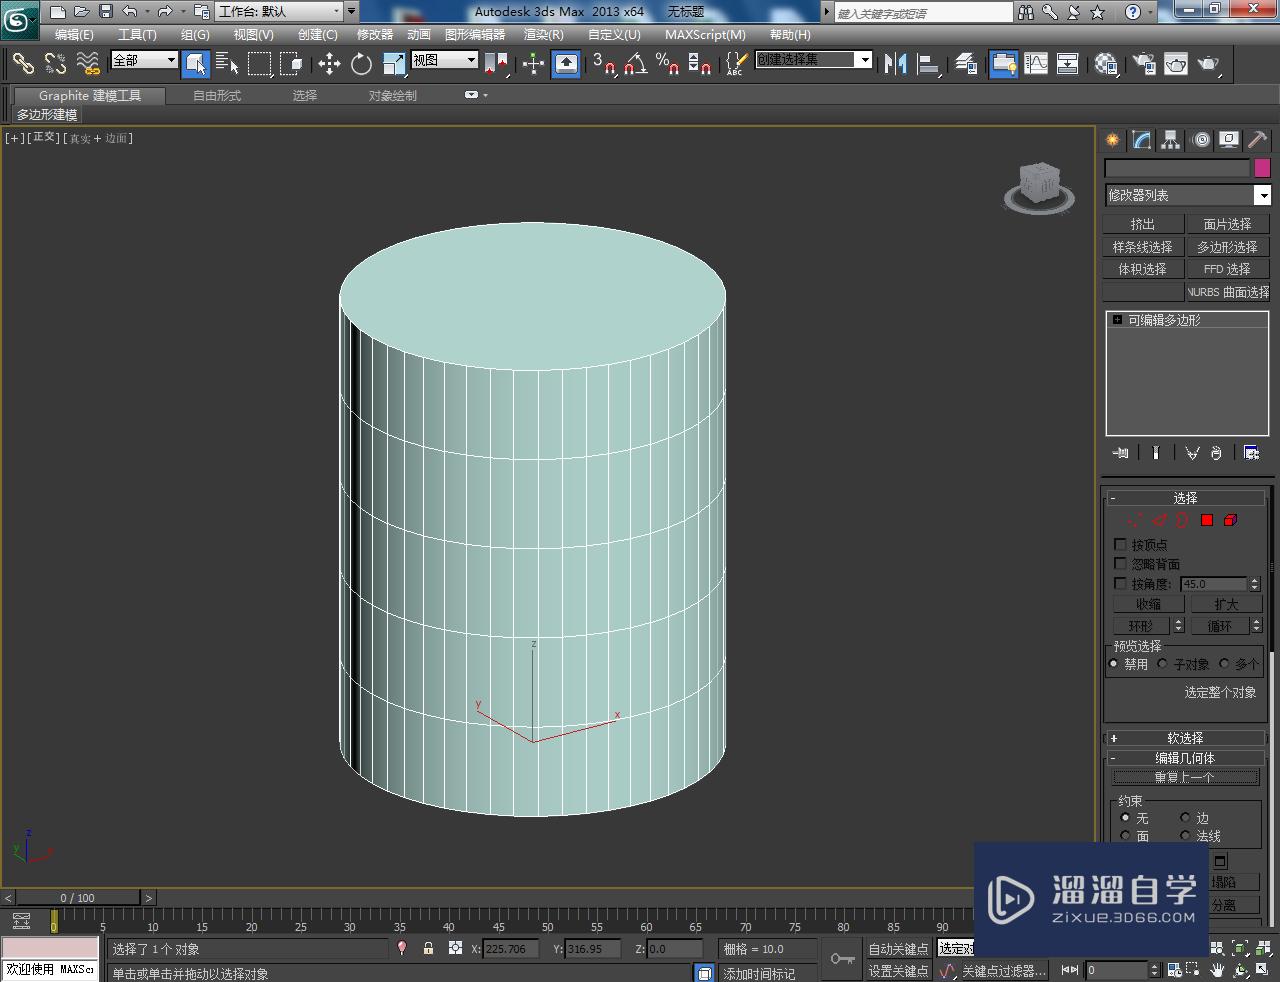Open the 创建选择集 dropdown

(x=814, y=60)
